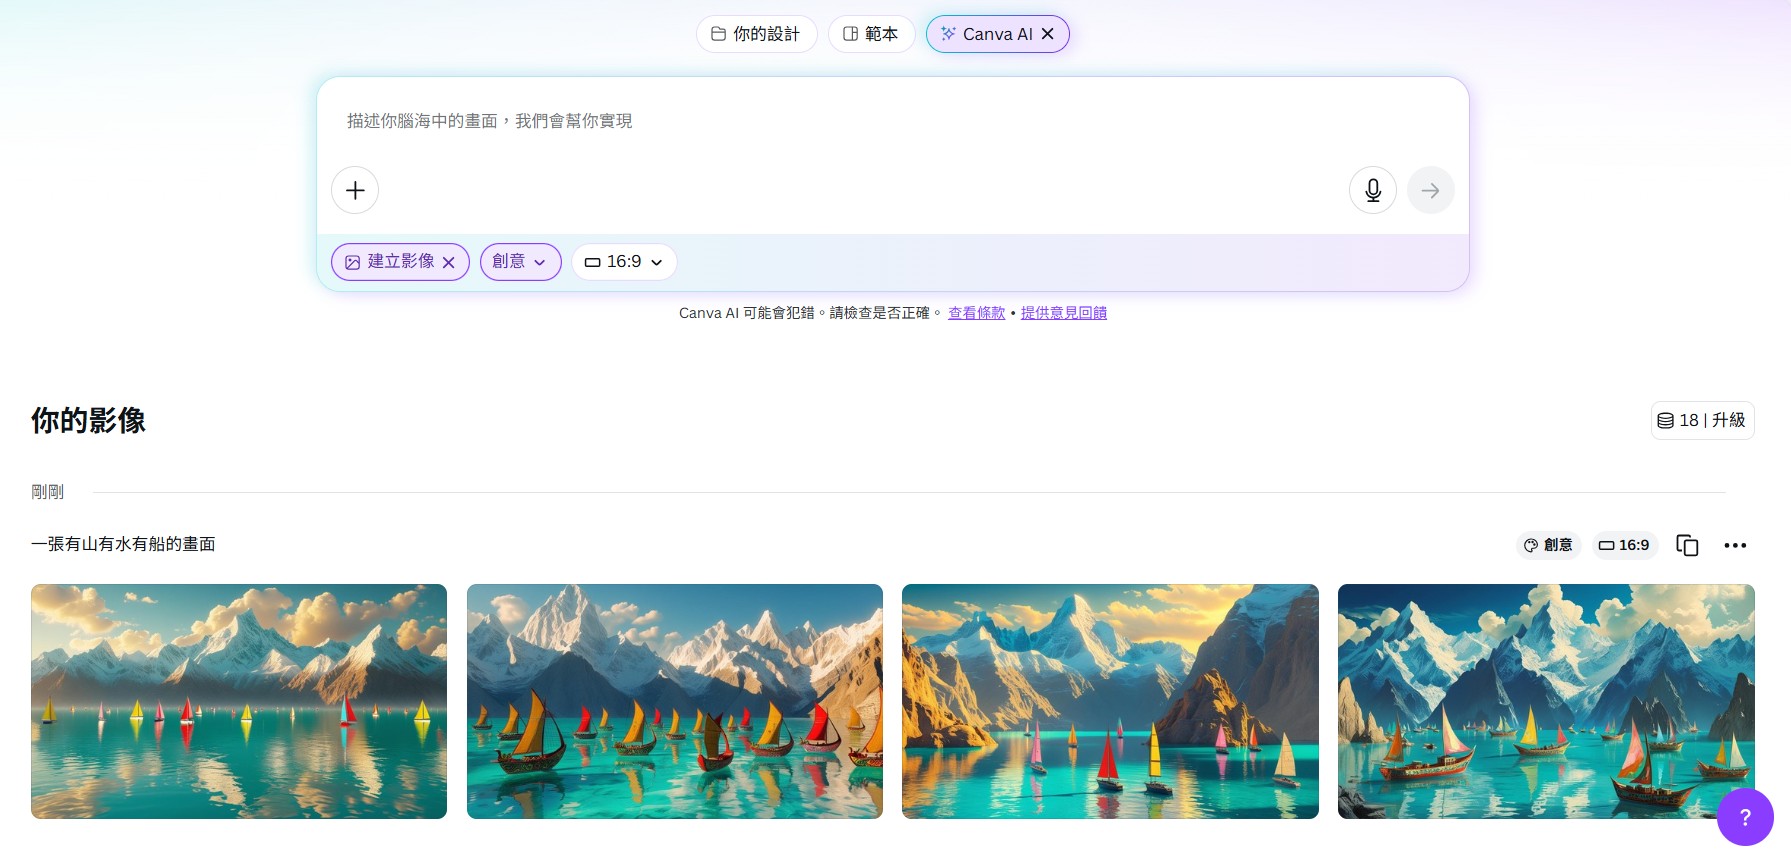The height and width of the screenshot is (855, 1791).
Task: Click the prompt text 一張有山有水有船的畫面
Action: point(123,544)
